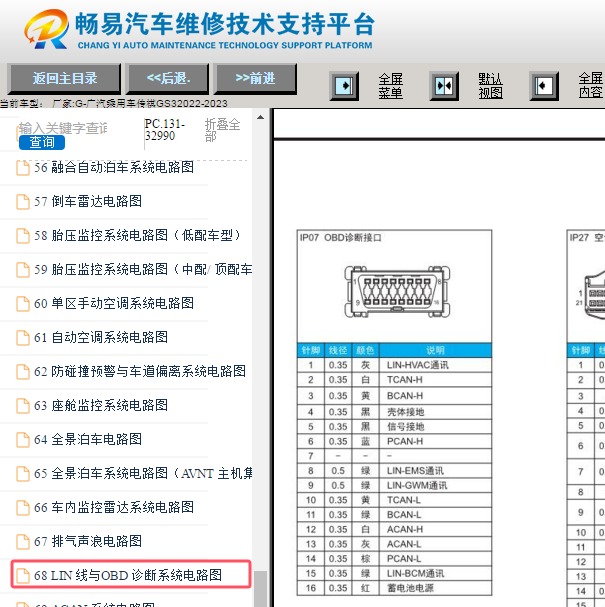The image size is (605, 607).
Task: Open 63 座舱监控系统电路图
Action: coord(101,406)
